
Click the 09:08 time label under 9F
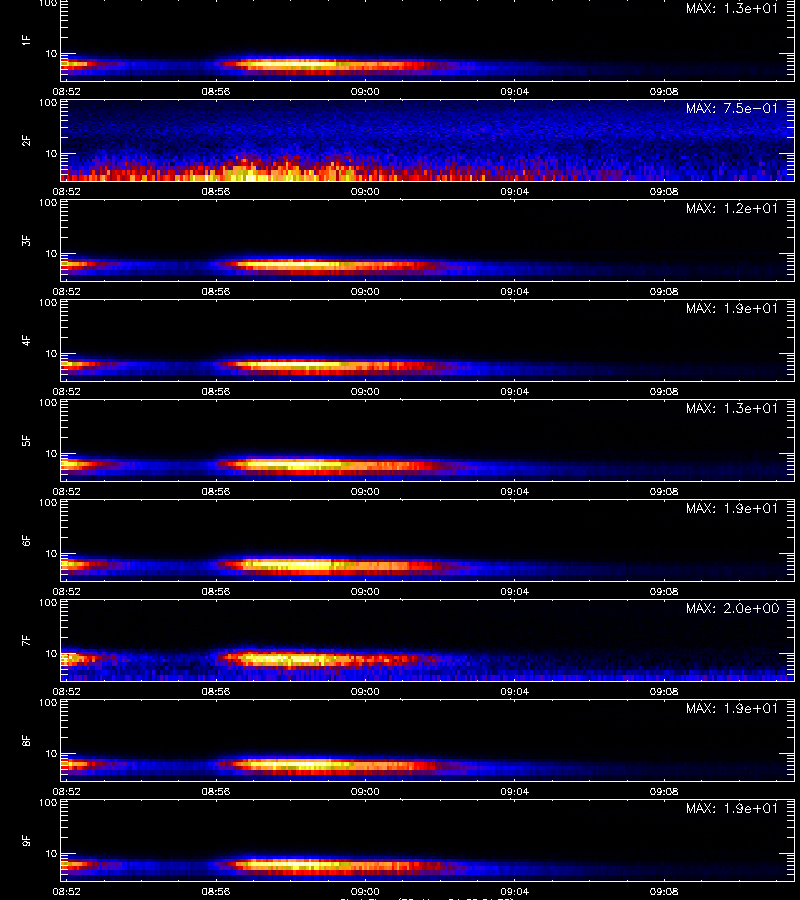click(664, 891)
